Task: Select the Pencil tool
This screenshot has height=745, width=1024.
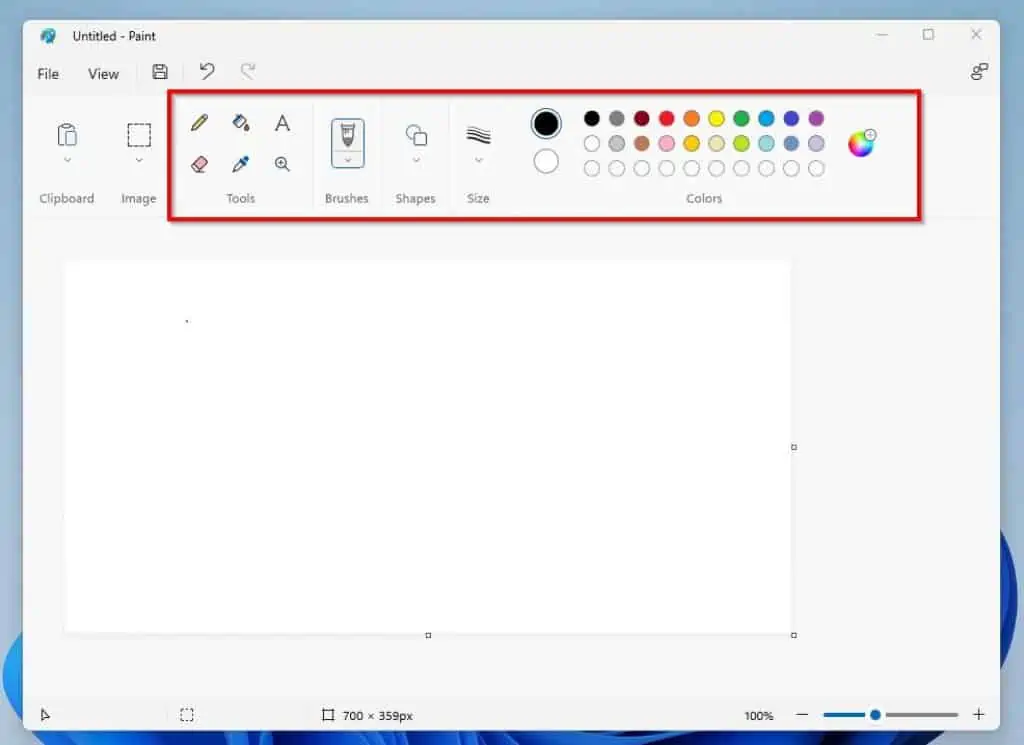Action: point(199,123)
